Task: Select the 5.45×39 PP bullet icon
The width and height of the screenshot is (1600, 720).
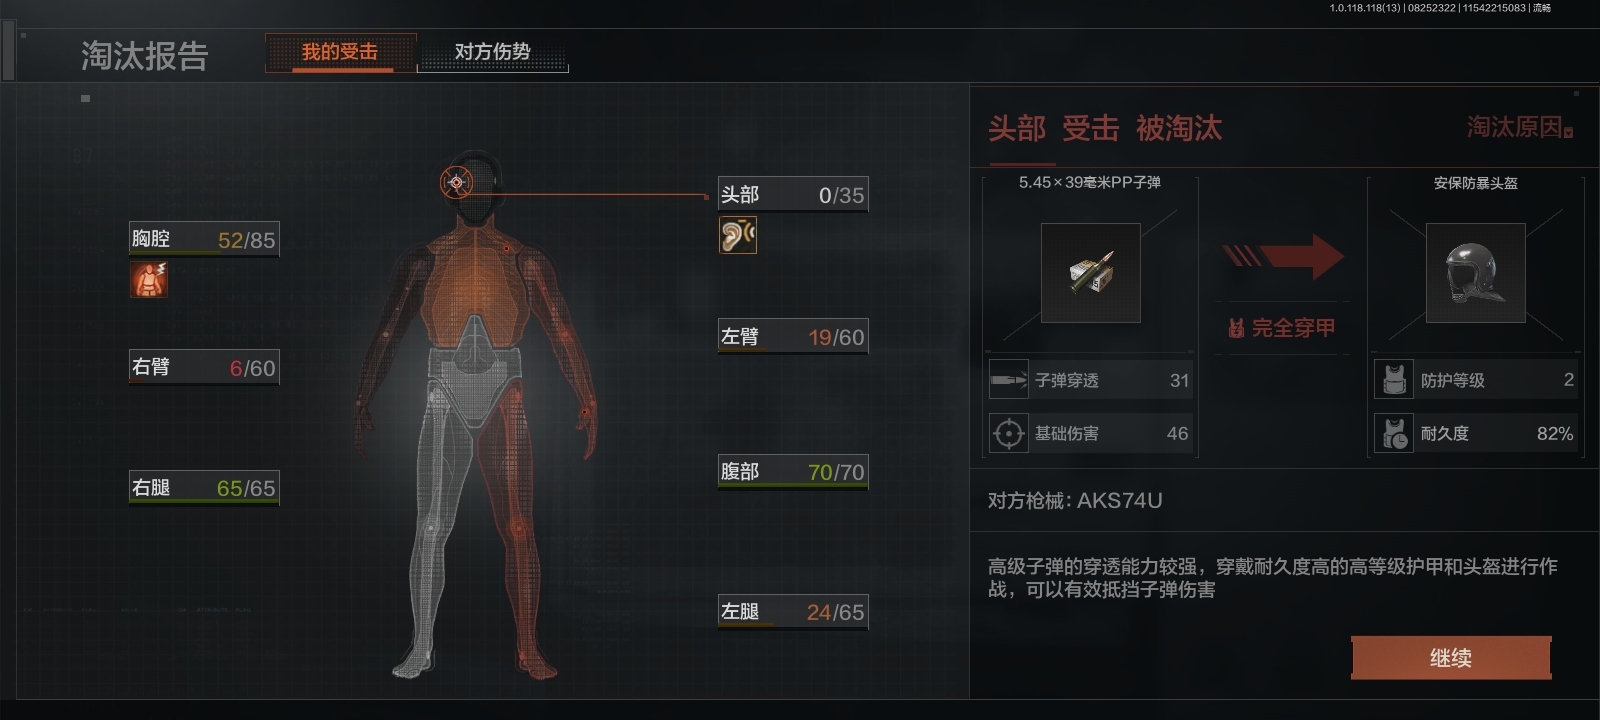Action: click(x=1091, y=272)
